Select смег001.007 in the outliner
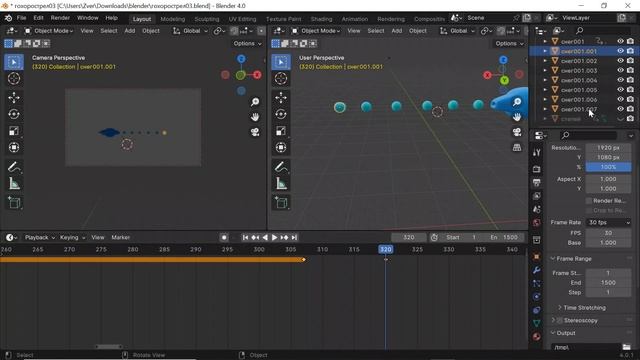 click(578, 109)
